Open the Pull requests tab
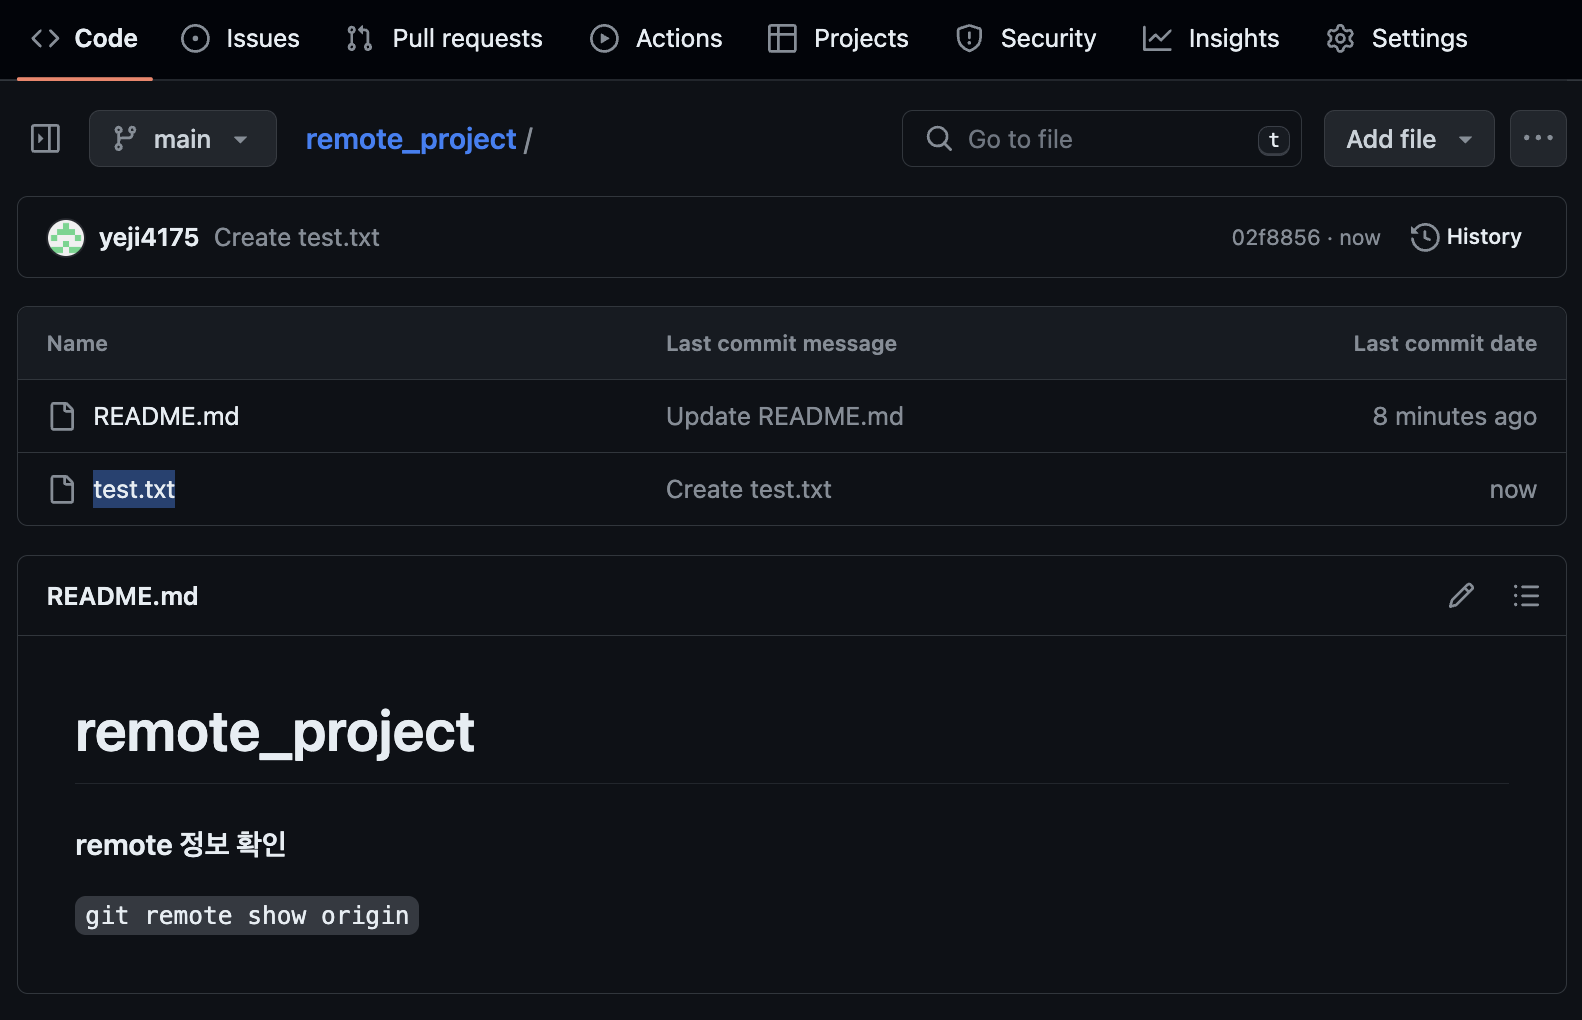 point(444,38)
